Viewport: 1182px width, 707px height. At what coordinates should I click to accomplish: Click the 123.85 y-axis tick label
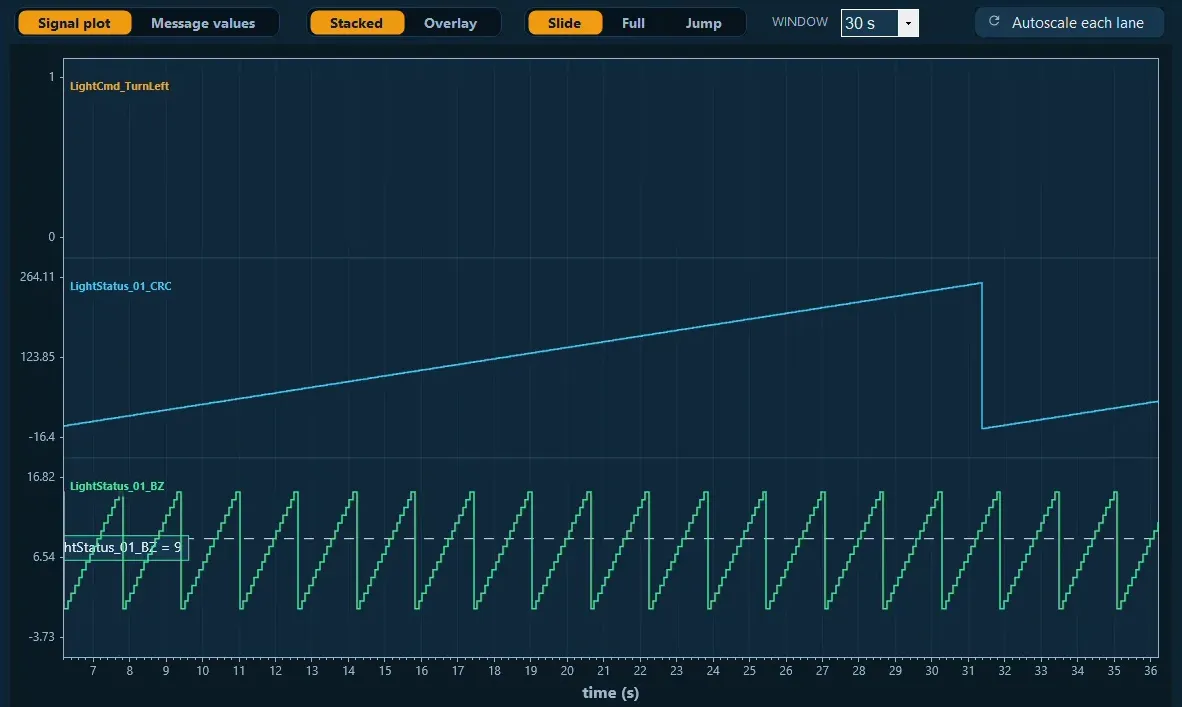[37, 357]
